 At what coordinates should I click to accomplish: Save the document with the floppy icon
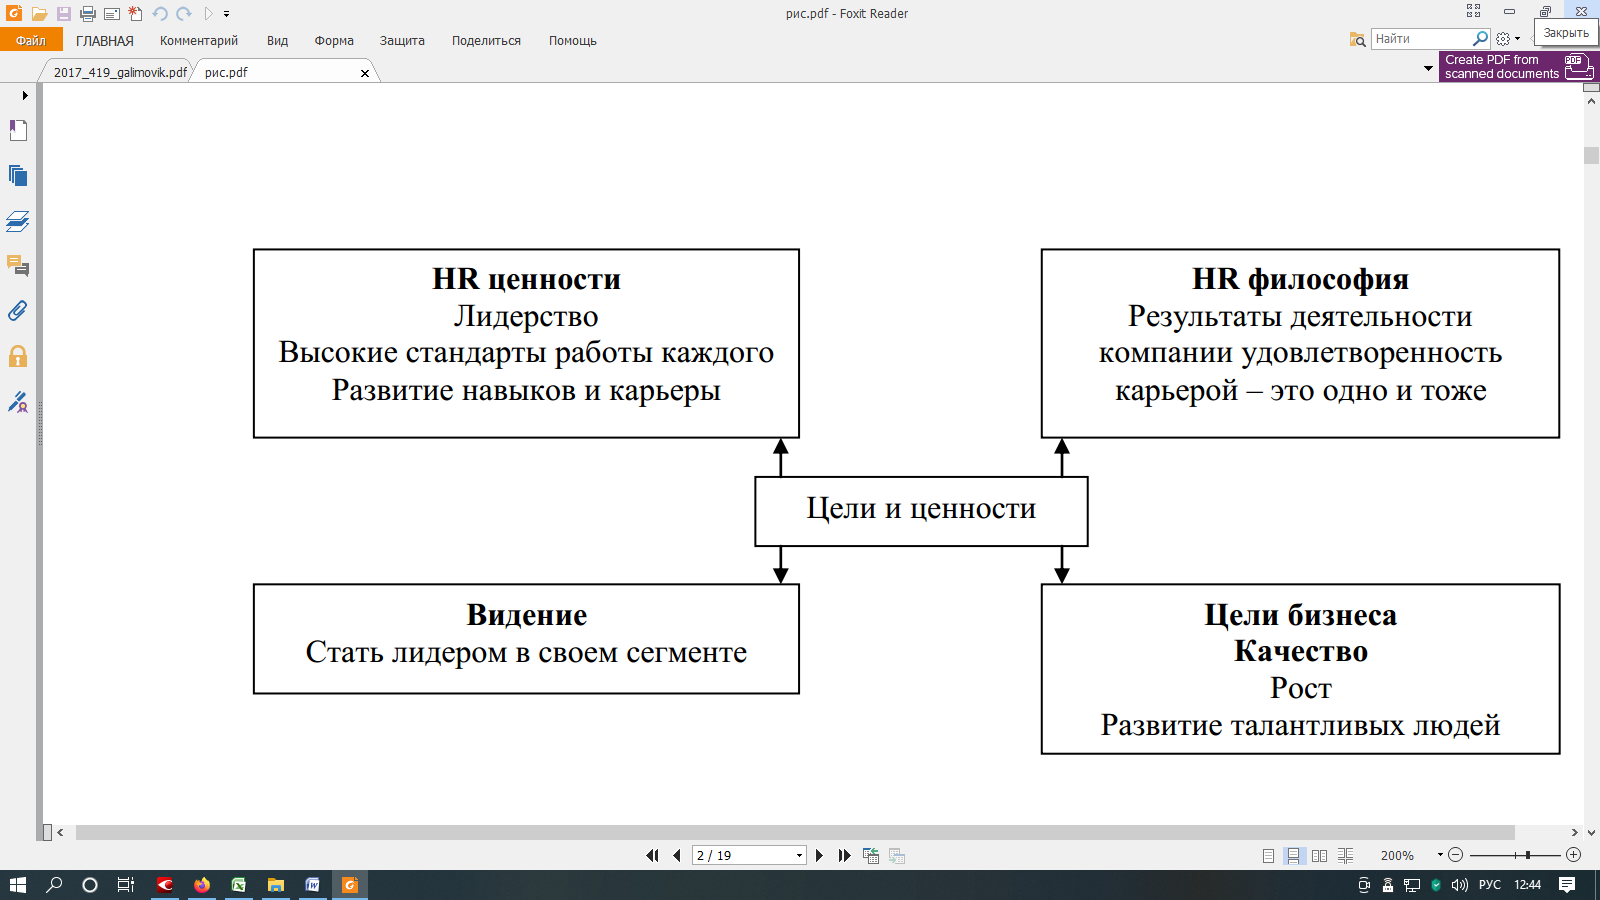[63, 14]
